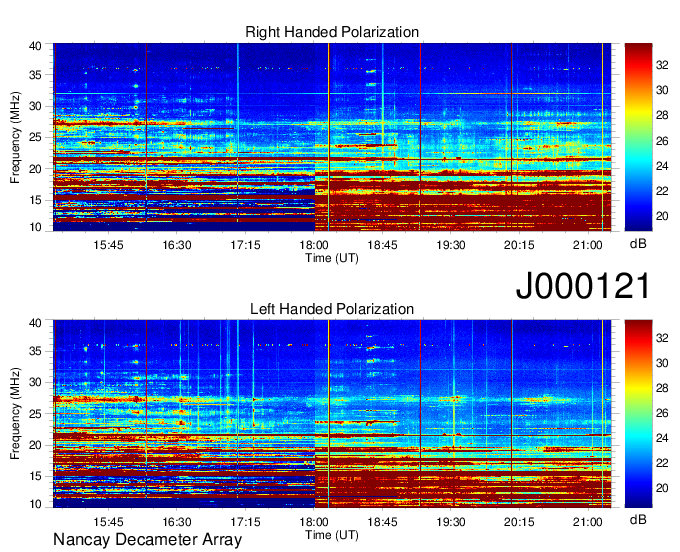Click 35 MHz tick on Right Handed plot
The height and width of the screenshot is (552, 680).
point(35,75)
